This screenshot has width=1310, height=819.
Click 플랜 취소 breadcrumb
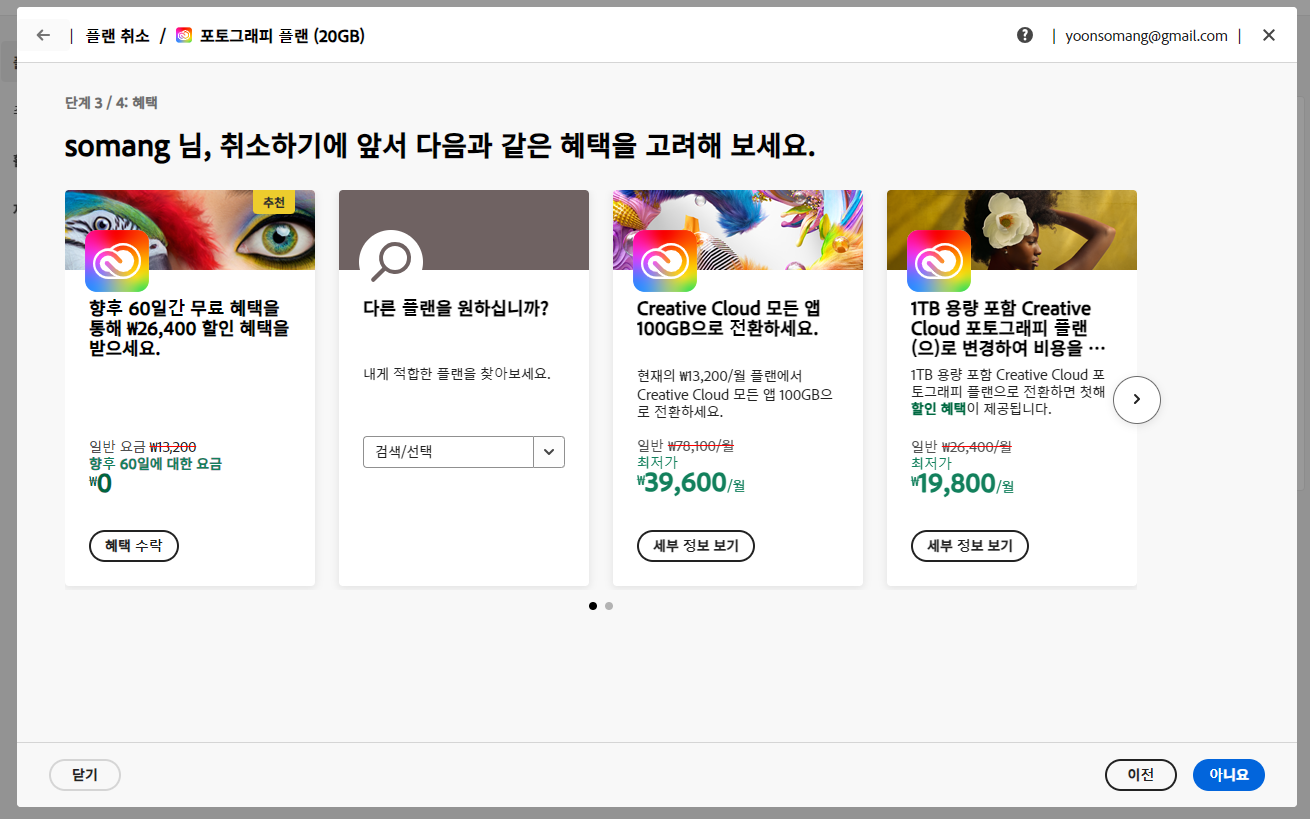[118, 36]
